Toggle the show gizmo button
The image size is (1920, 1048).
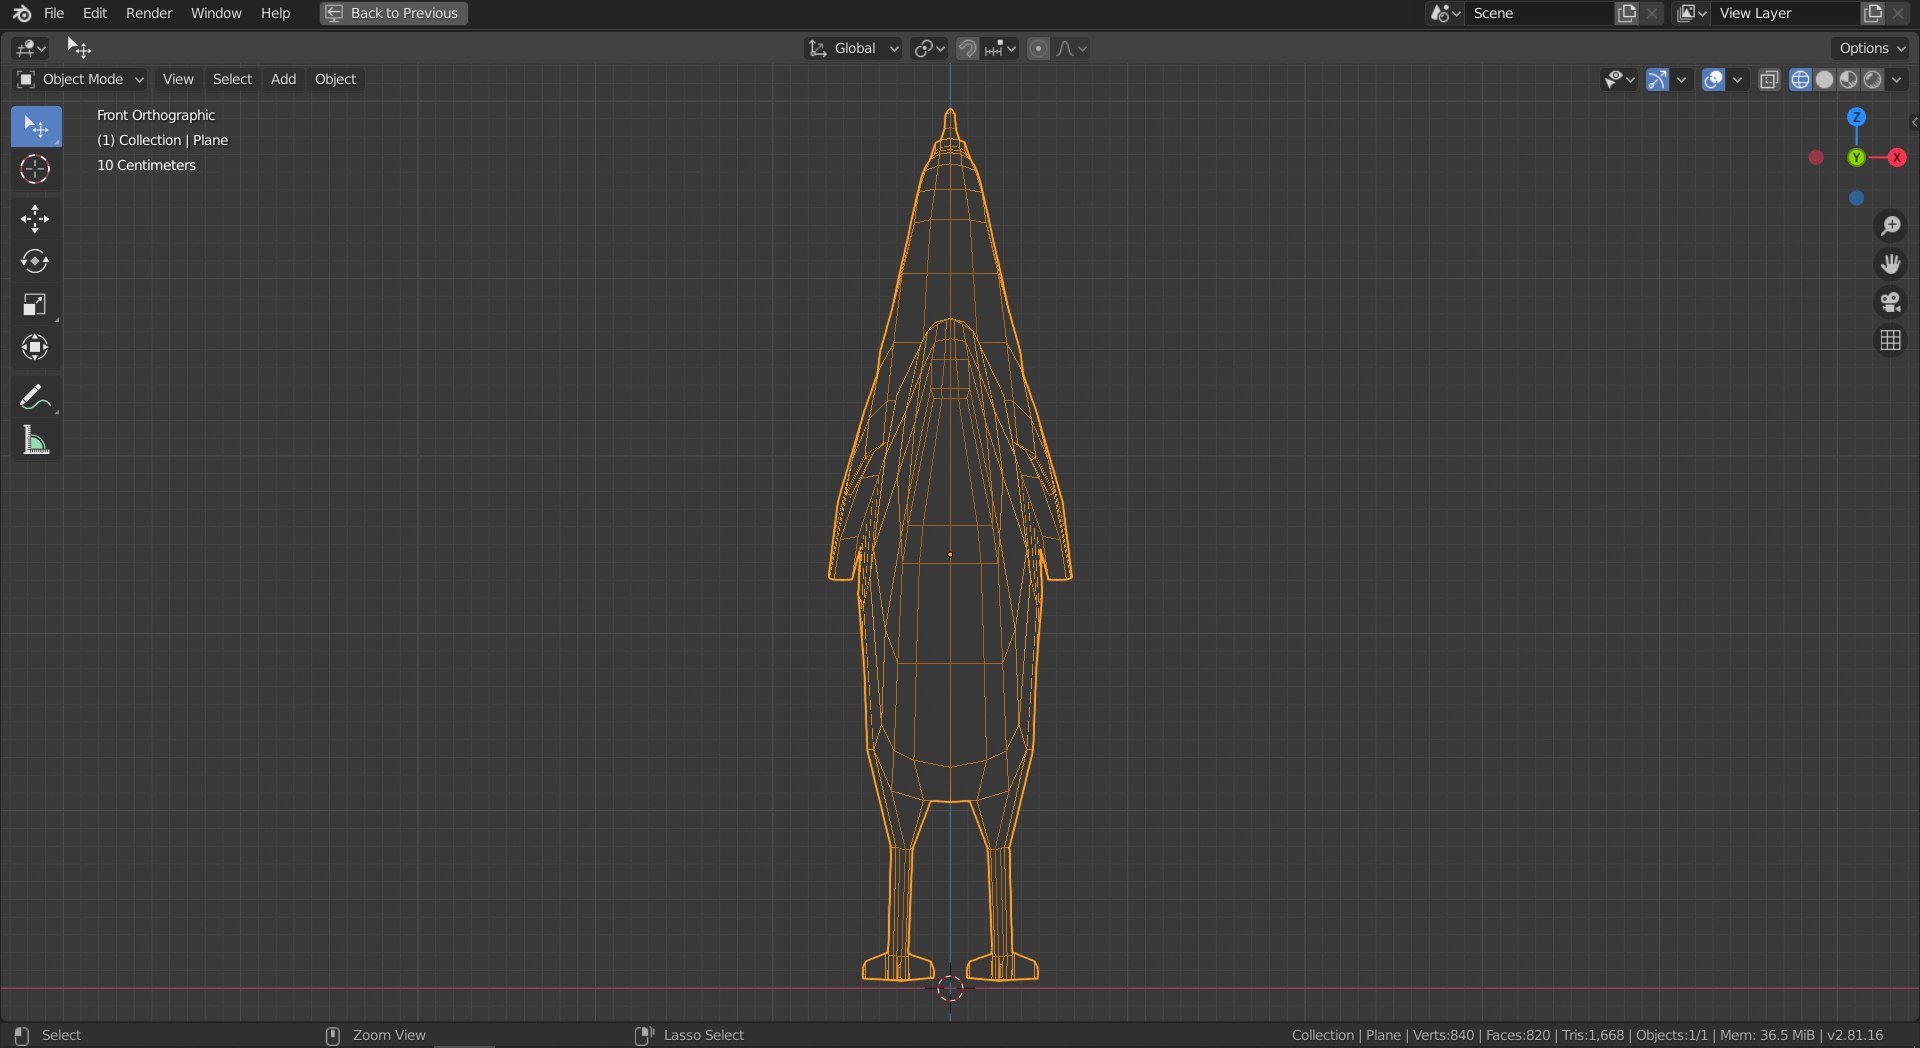click(x=1657, y=80)
